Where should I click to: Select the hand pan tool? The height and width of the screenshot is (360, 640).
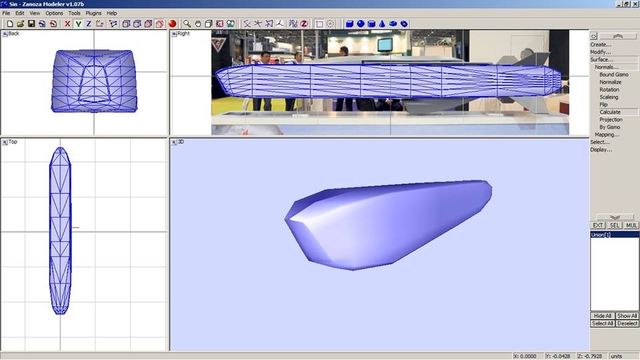tap(198, 24)
